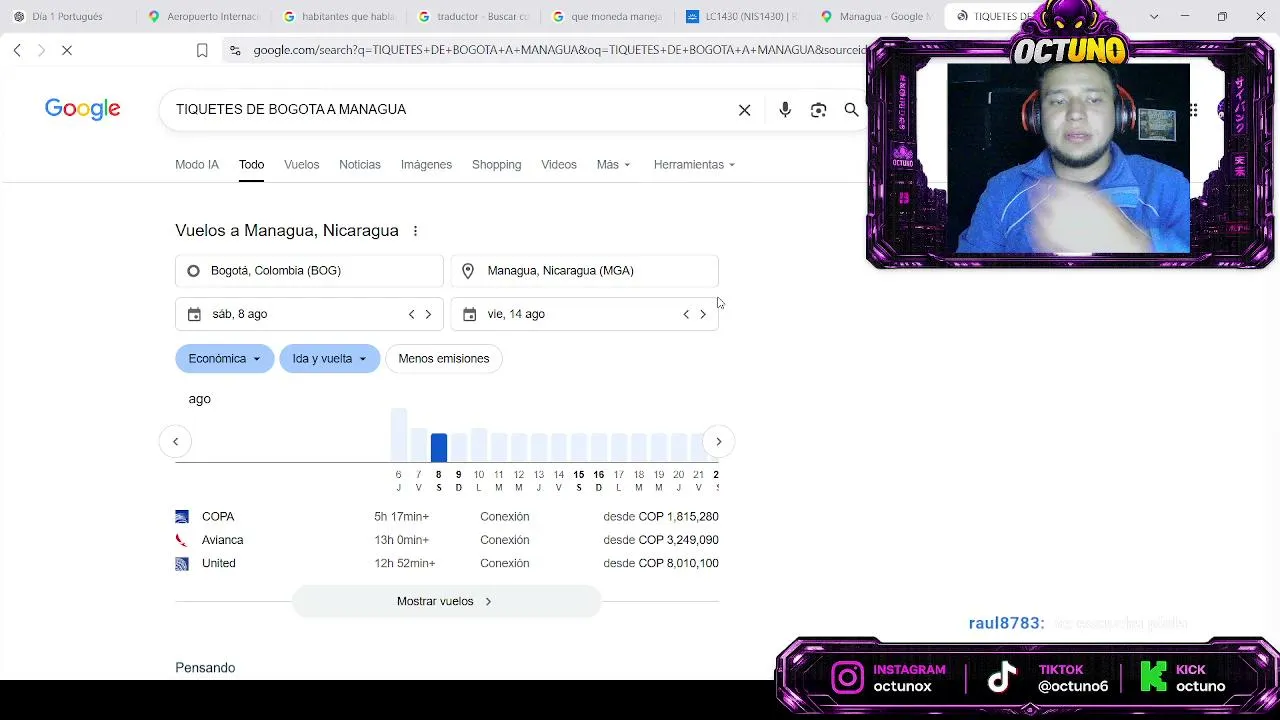Select the price bar for day 10

click(479, 445)
